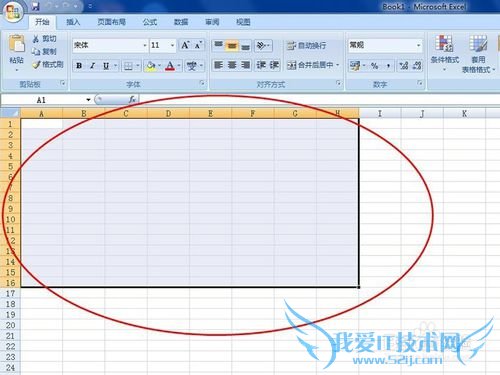Viewport: 500px width, 375px height.
Task: Cut the selection with 剪切
Action: pos(44,39)
